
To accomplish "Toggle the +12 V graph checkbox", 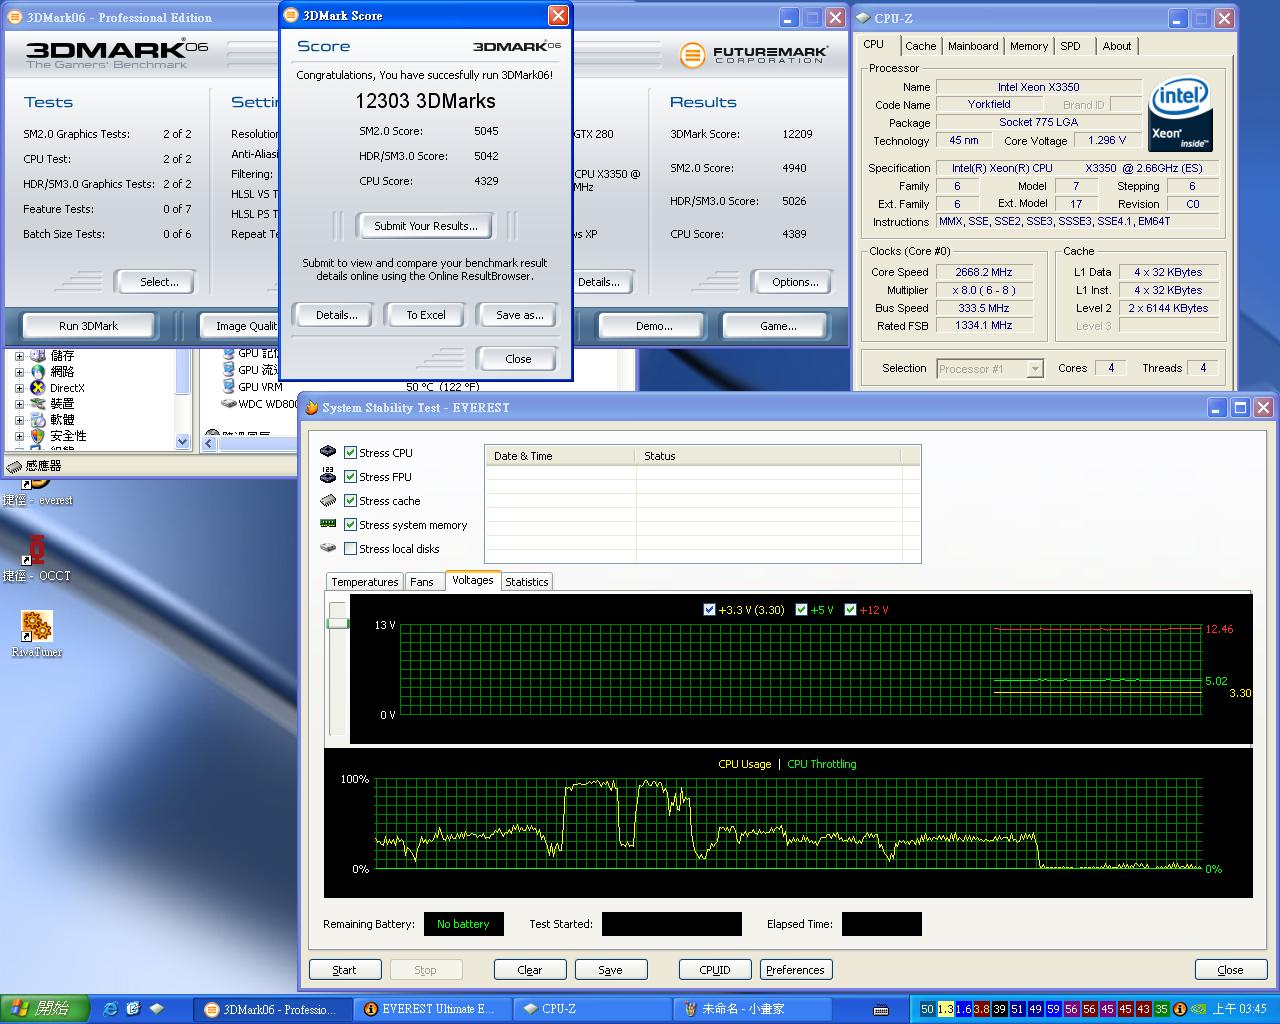I will pyautogui.click(x=851, y=609).
